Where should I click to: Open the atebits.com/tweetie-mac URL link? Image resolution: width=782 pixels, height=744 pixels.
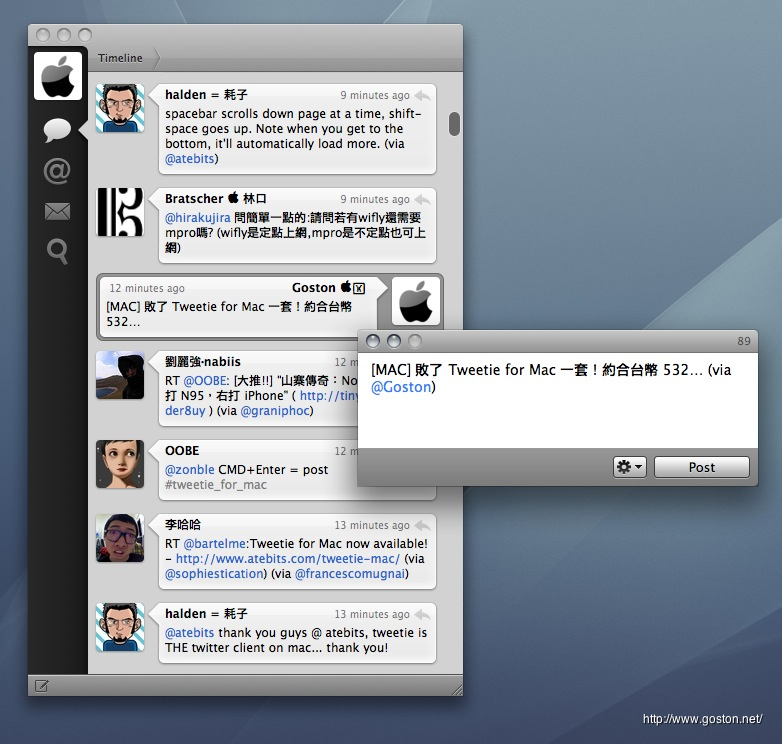(288, 558)
